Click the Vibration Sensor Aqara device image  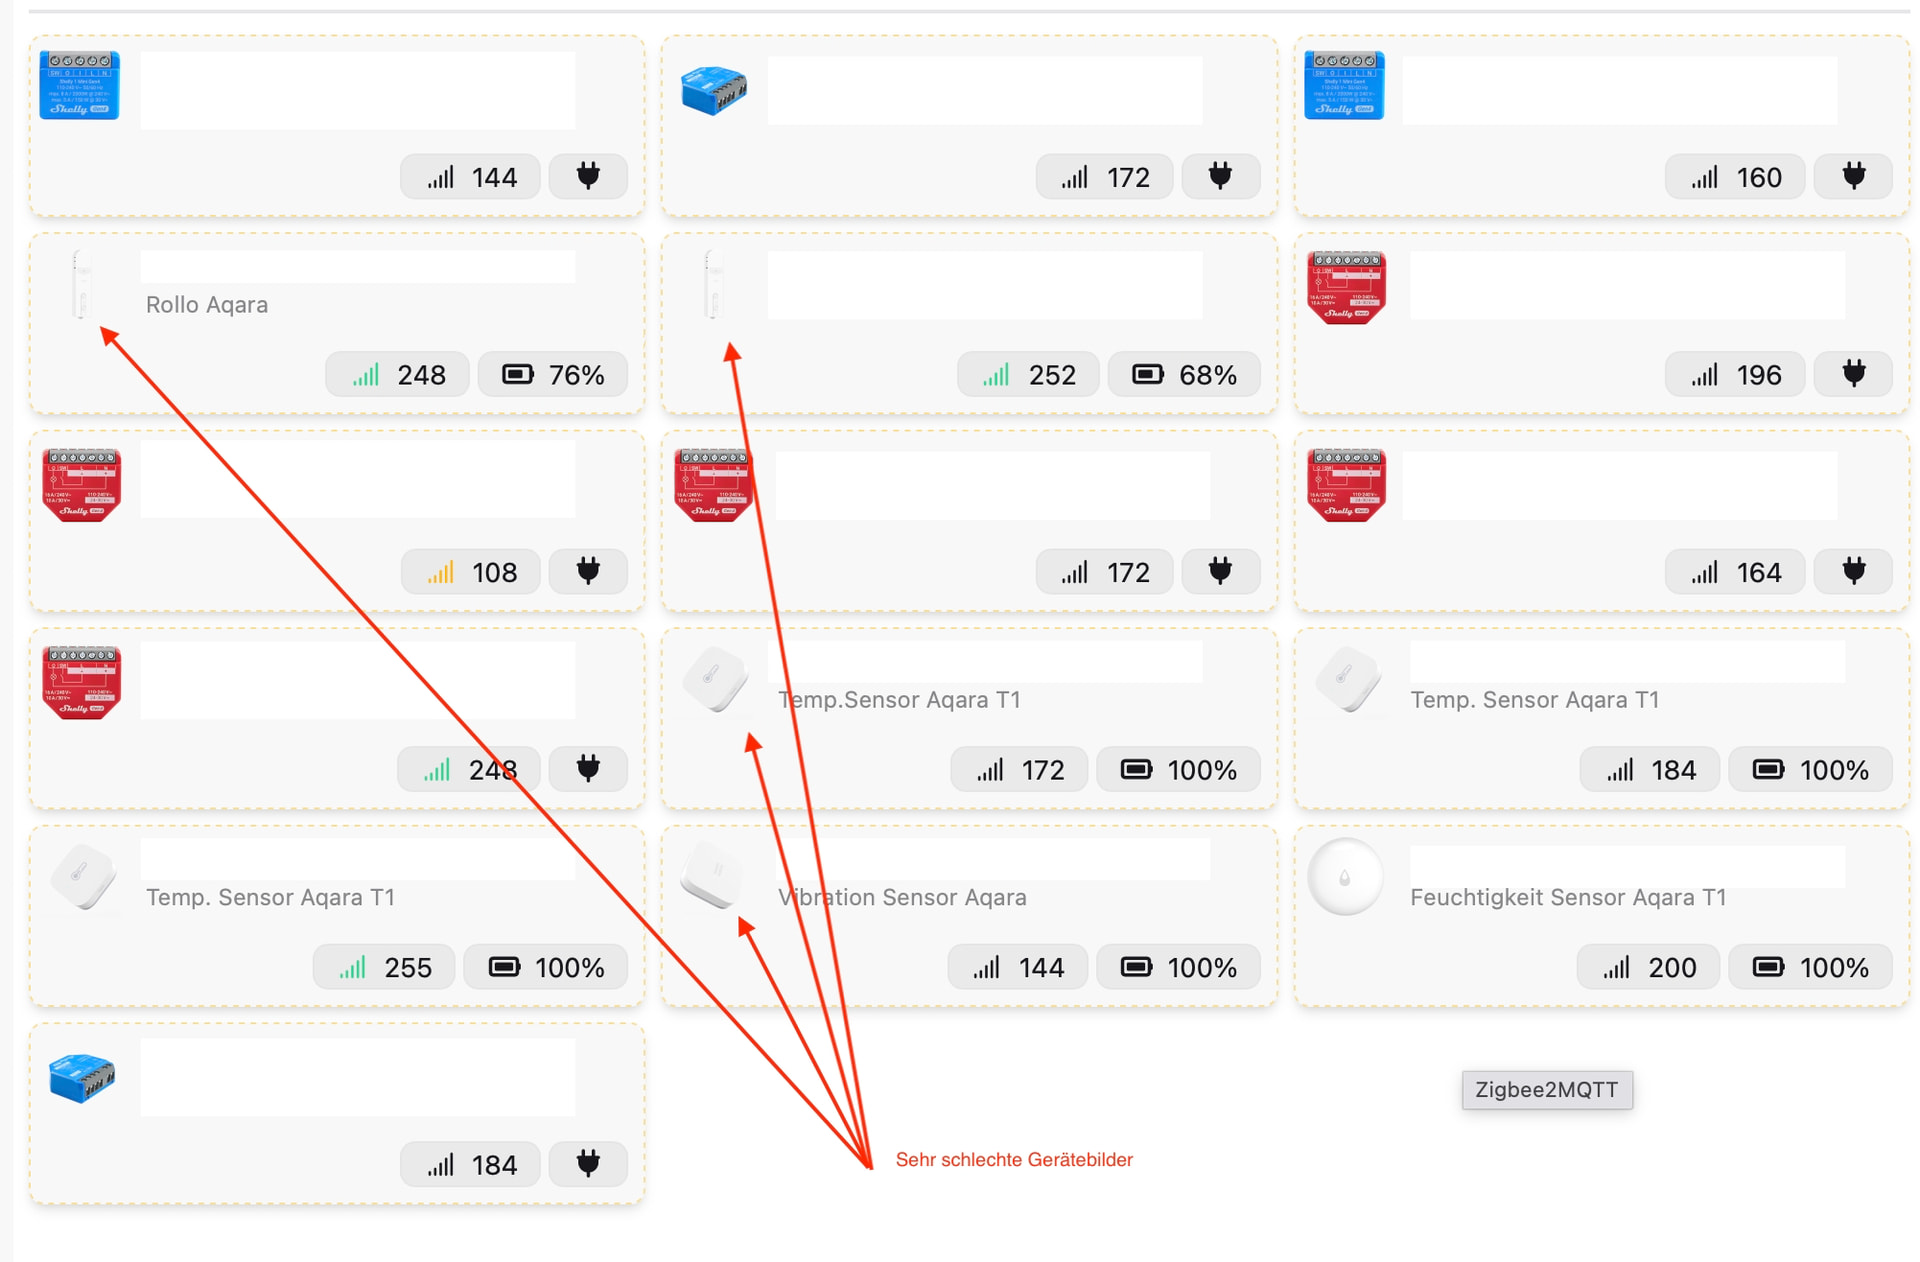click(x=714, y=875)
